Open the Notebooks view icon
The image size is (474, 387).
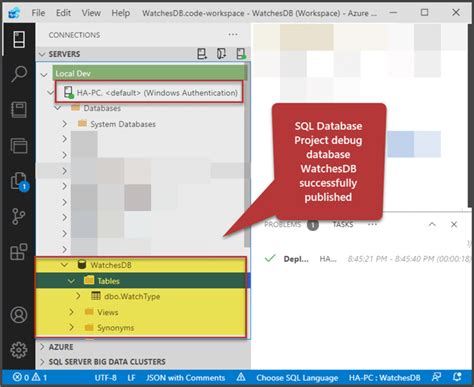(19, 110)
